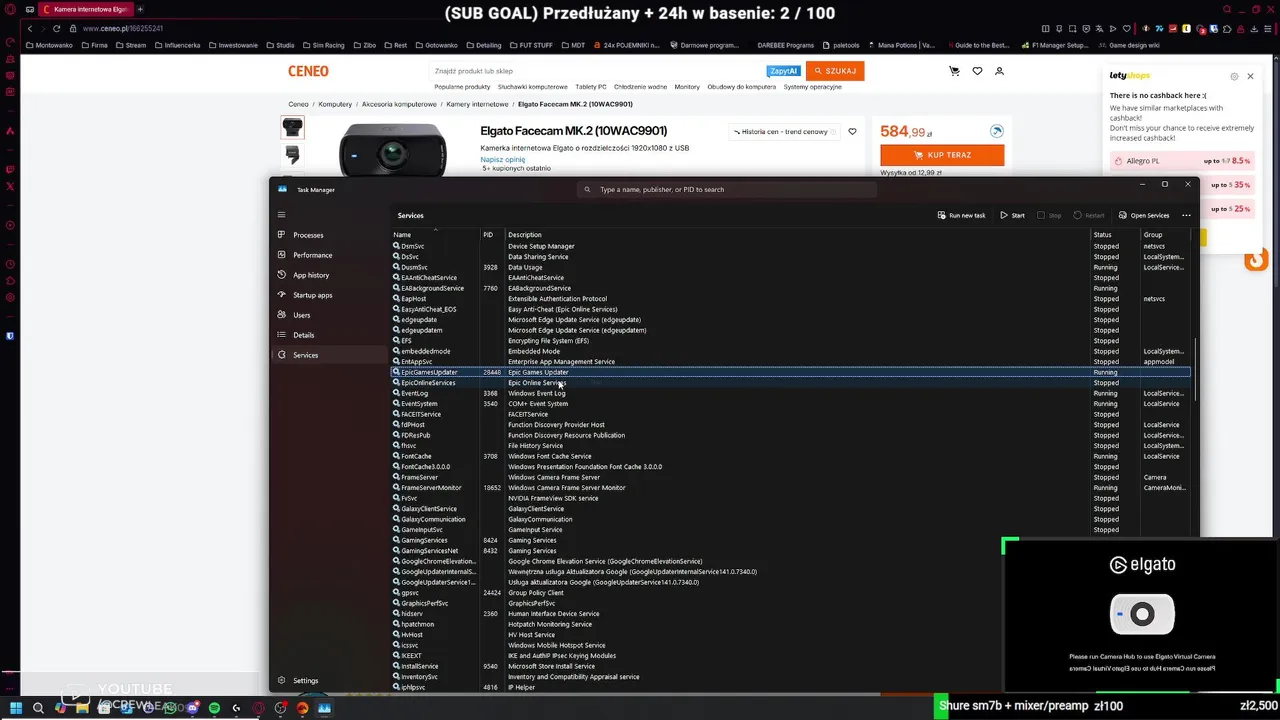Image resolution: width=1280 pixels, height=720 pixels.
Task: Open Sim Racing bookmarks folder
Action: [x=325, y=45]
